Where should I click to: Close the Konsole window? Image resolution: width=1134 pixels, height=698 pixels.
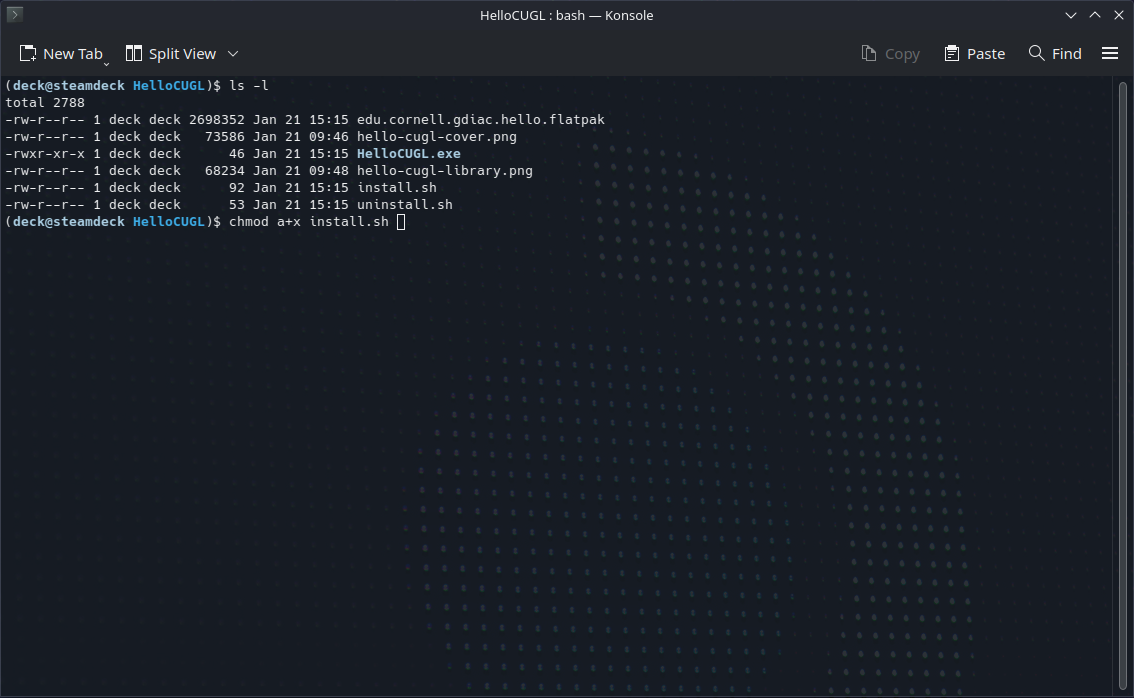point(1118,15)
